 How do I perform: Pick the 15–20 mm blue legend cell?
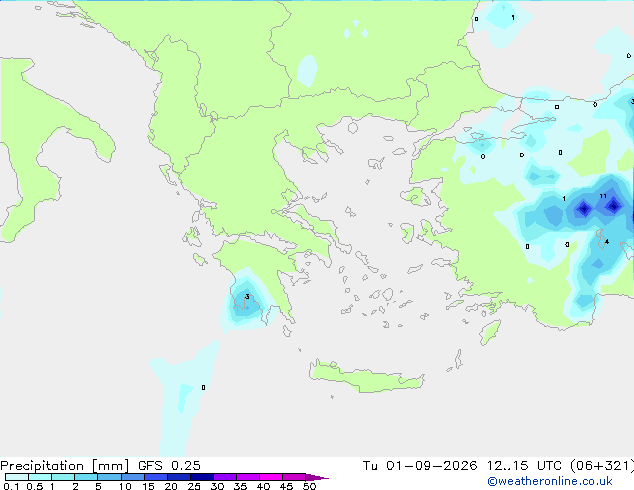tap(155, 477)
